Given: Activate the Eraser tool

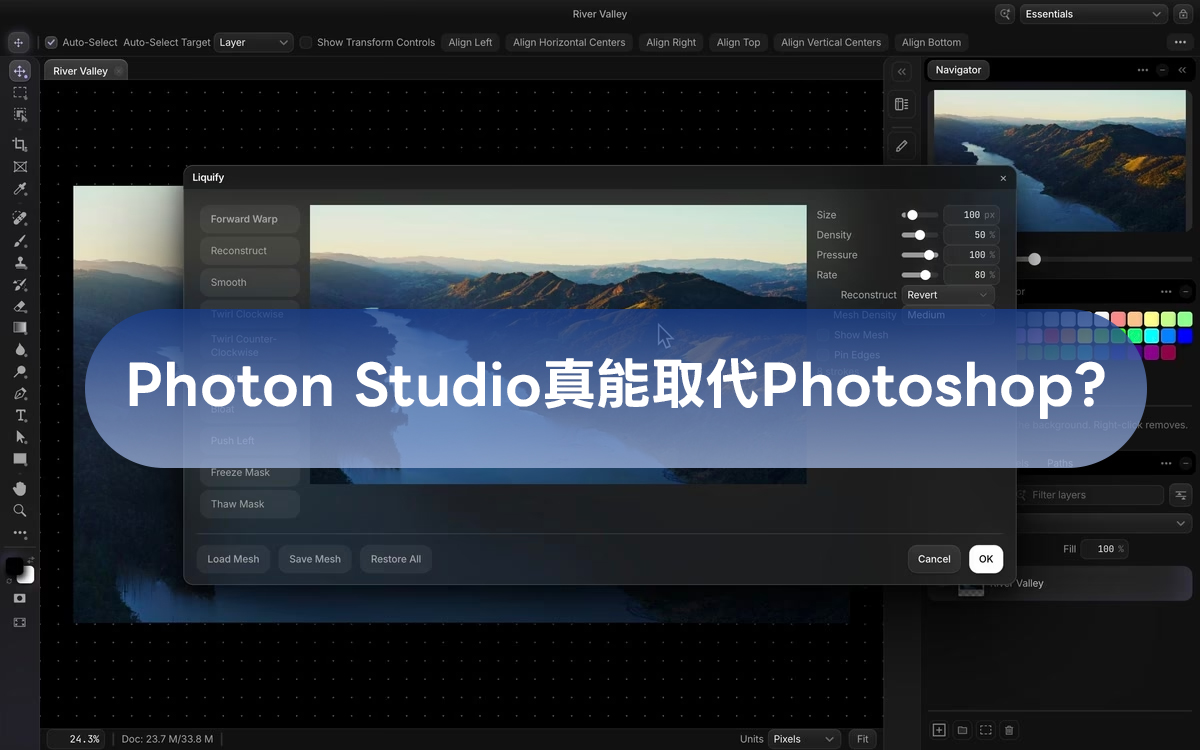Looking at the screenshot, I should [20, 306].
